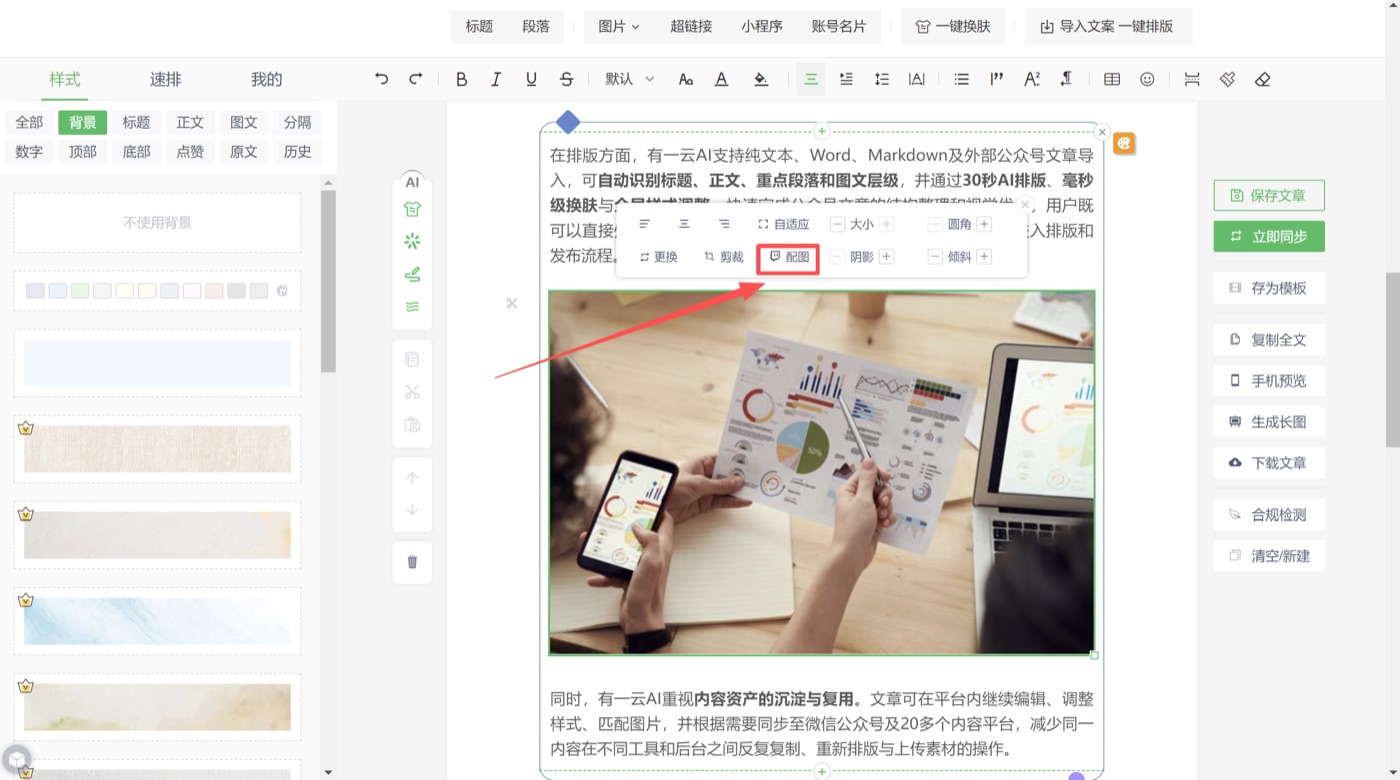
Task: Switch to the 速排 tab
Action: click(x=166, y=79)
